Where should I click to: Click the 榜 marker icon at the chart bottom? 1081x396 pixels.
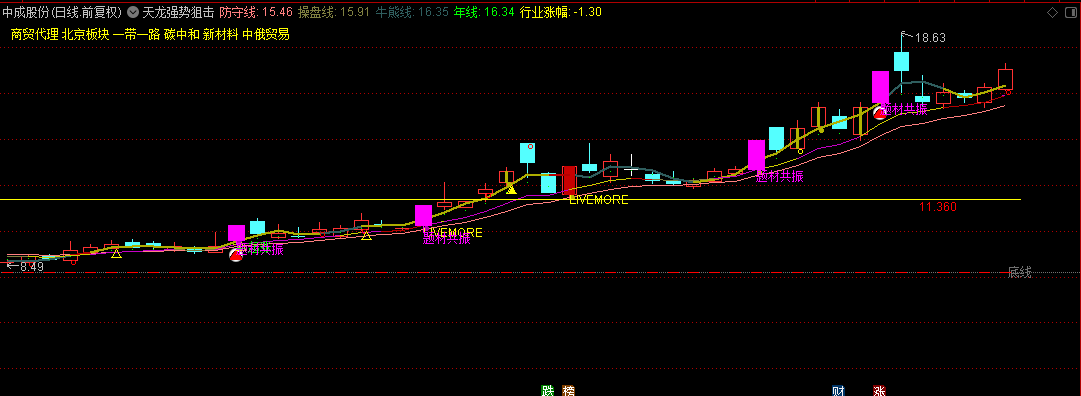click(568, 390)
